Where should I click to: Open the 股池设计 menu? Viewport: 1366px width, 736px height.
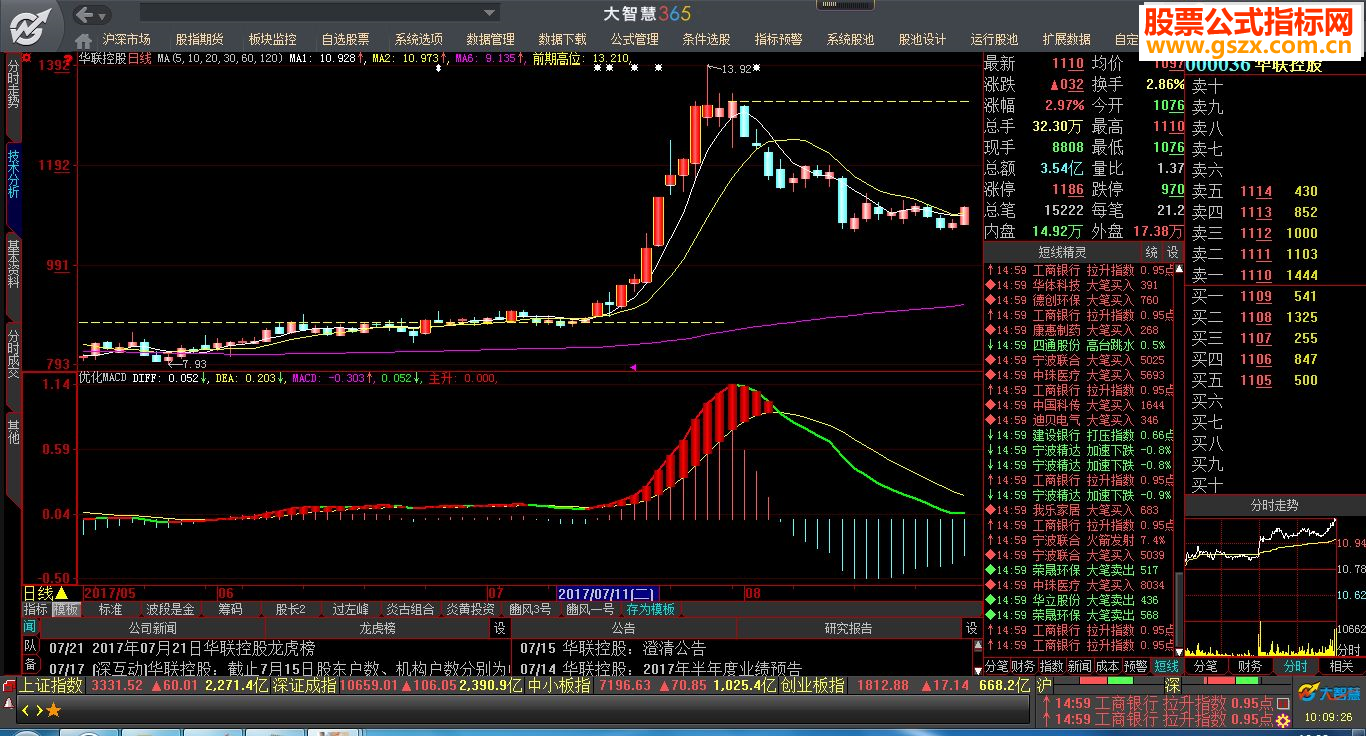coord(922,40)
